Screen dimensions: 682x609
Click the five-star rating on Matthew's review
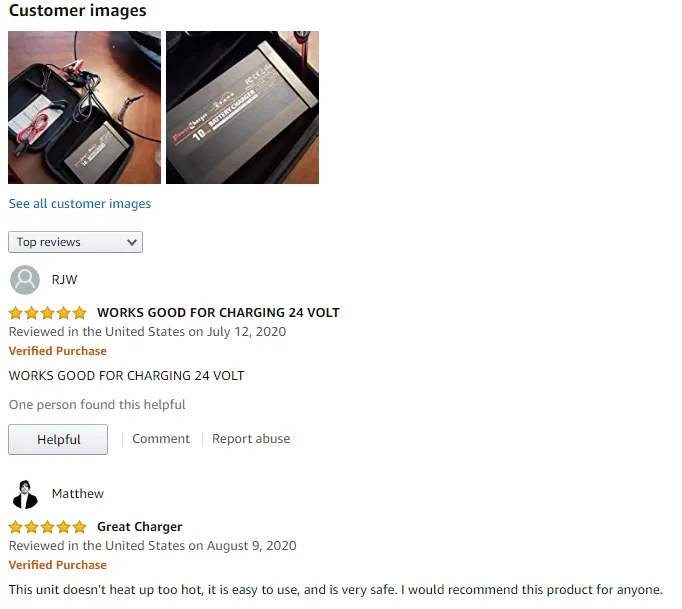47,527
